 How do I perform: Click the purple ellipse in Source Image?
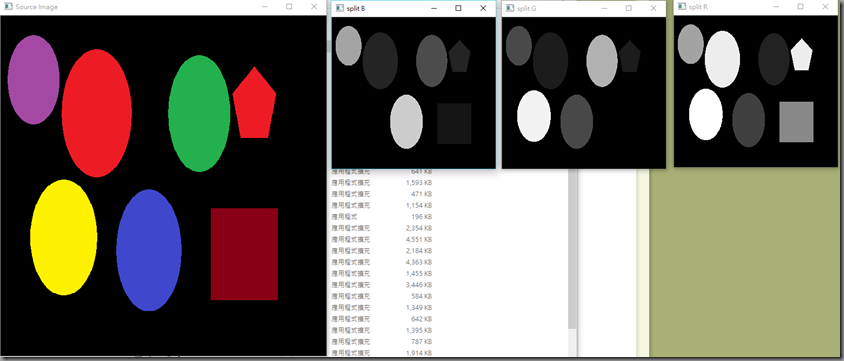pyautogui.click(x=33, y=80)
